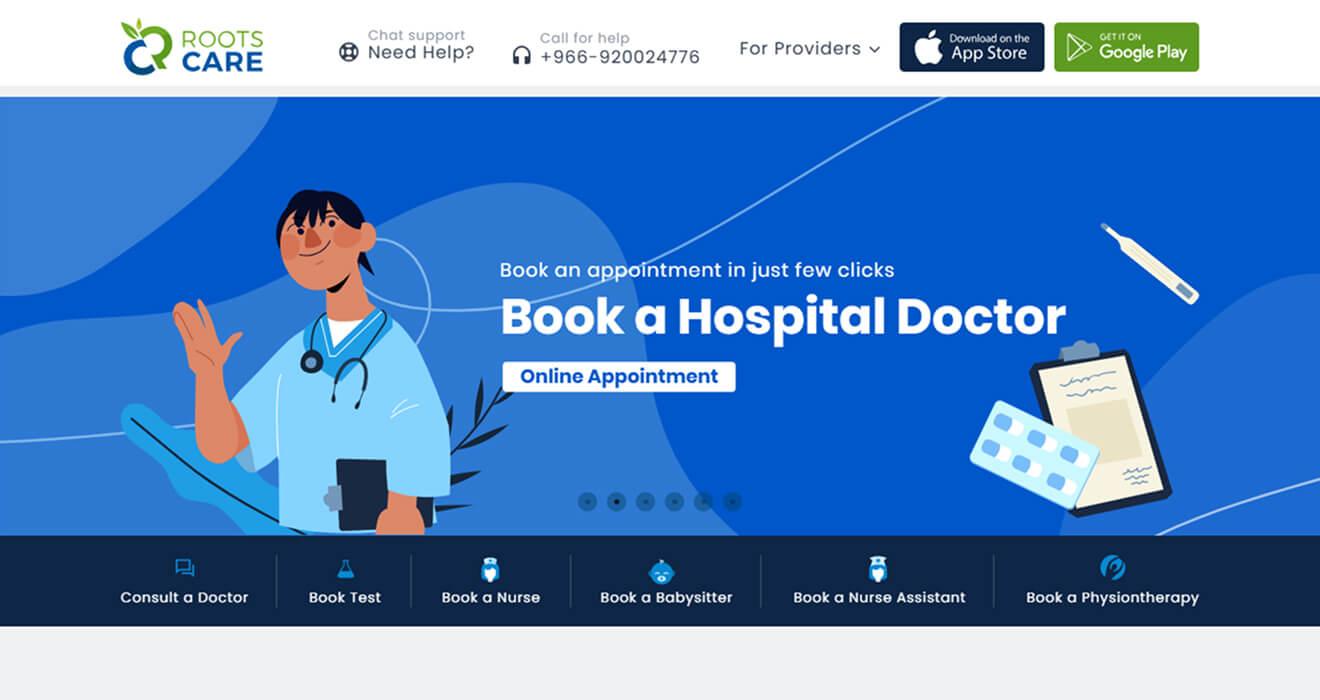Viewport: 1320px width, 700px height.
Task: Select the fourth carousel slide dot
Action: tap(674, 501)
